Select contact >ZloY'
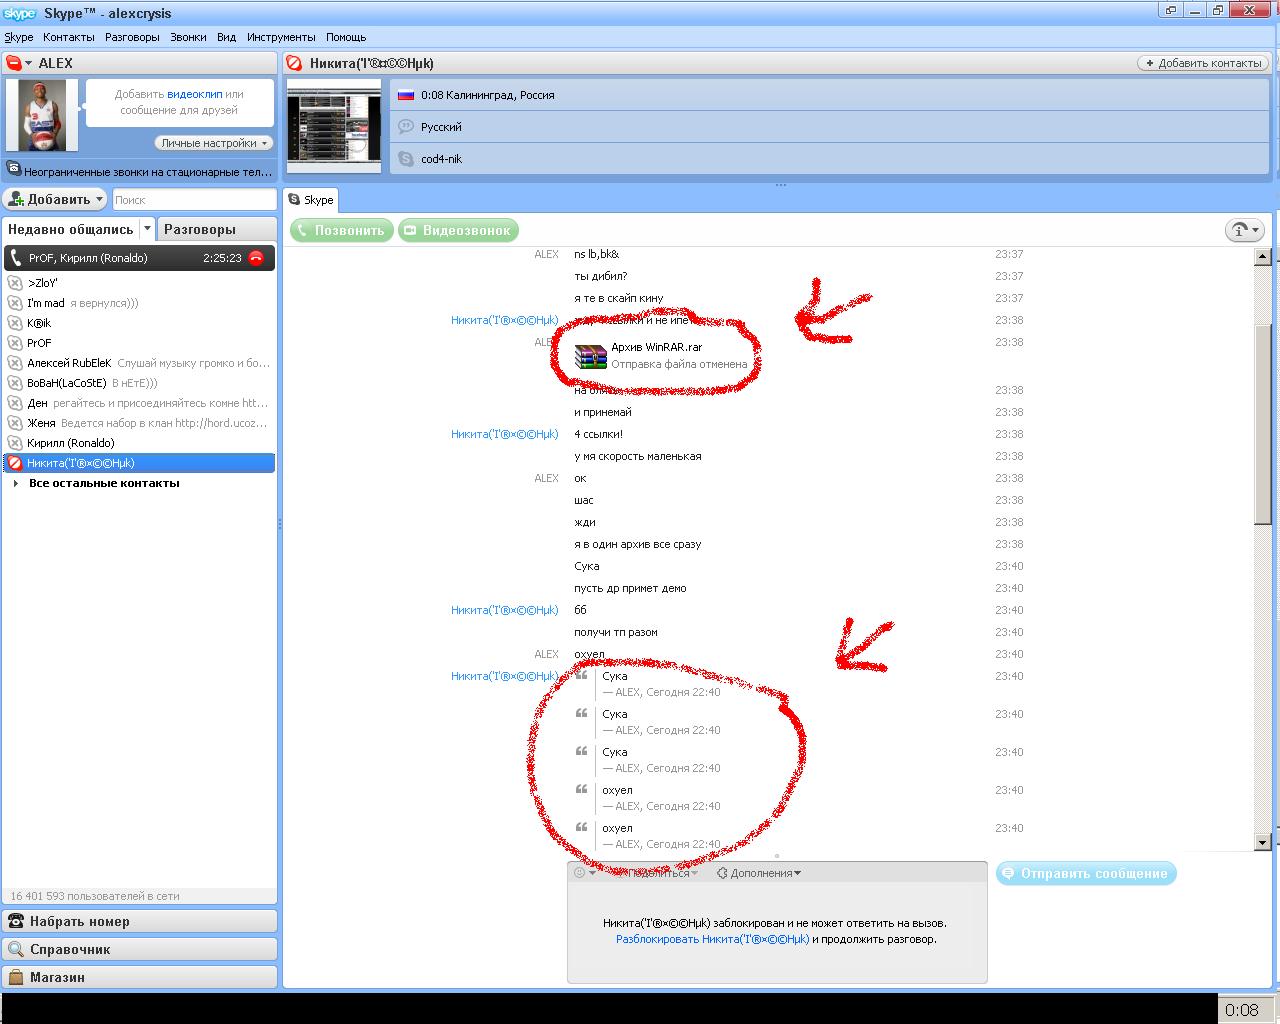1280x1024 pixels. (x=139, y=283)
